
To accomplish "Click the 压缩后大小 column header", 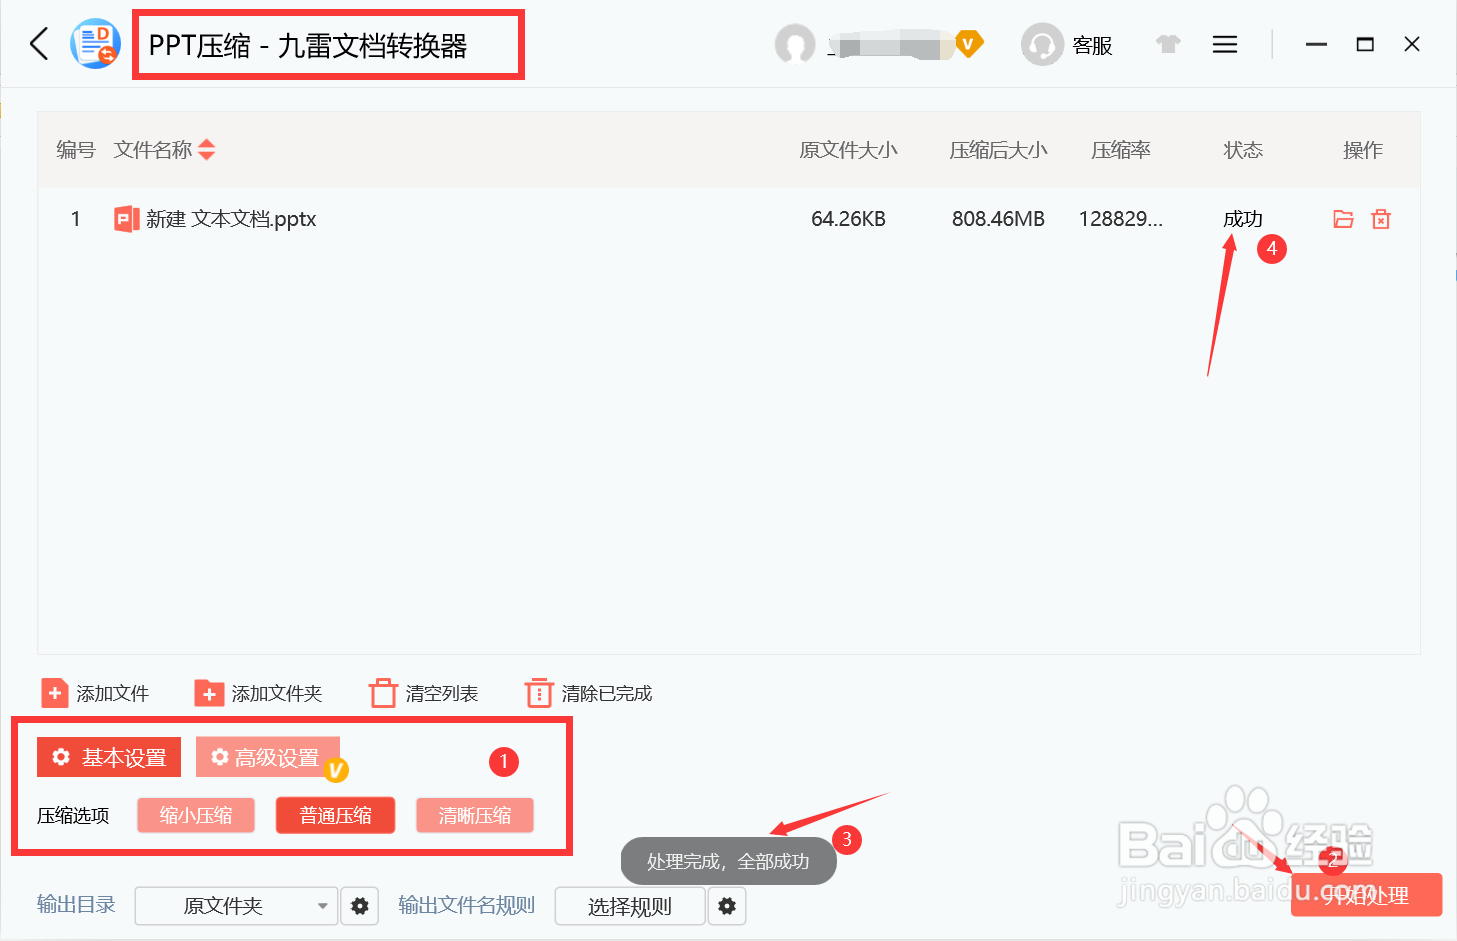I will point(998,150).
